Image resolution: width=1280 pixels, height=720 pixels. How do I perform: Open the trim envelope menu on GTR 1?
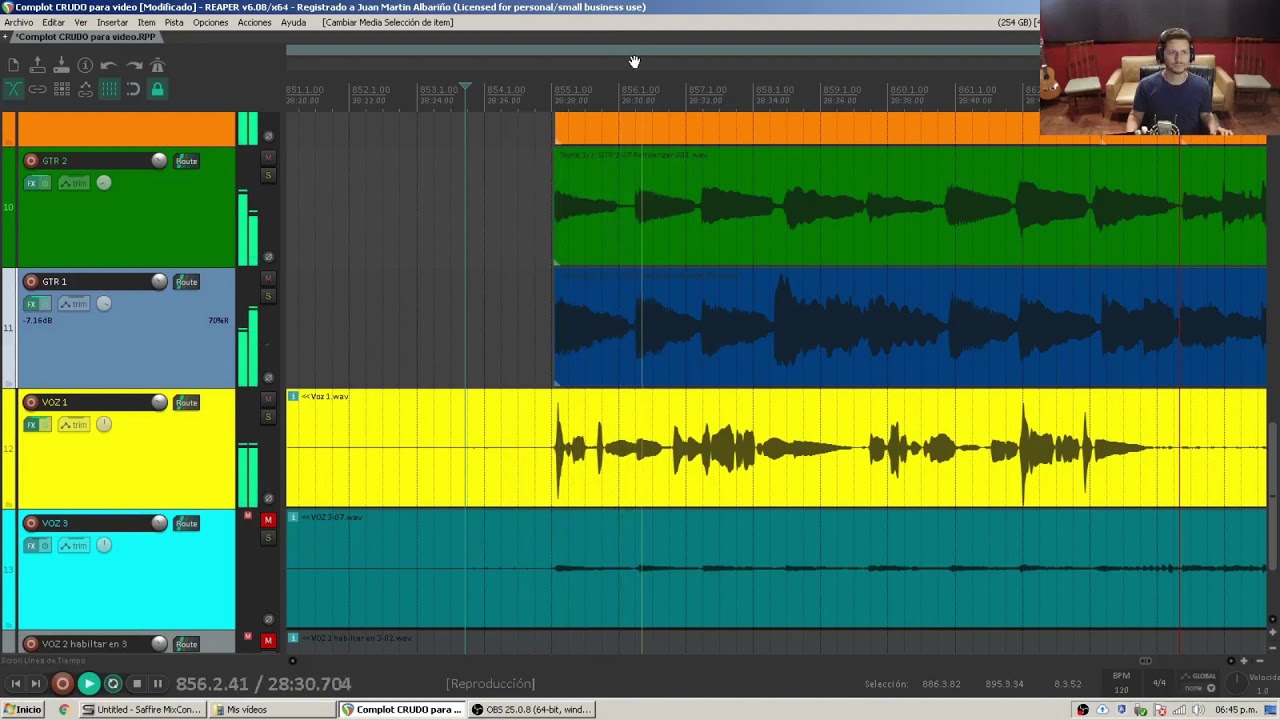[x=73, y=304]
